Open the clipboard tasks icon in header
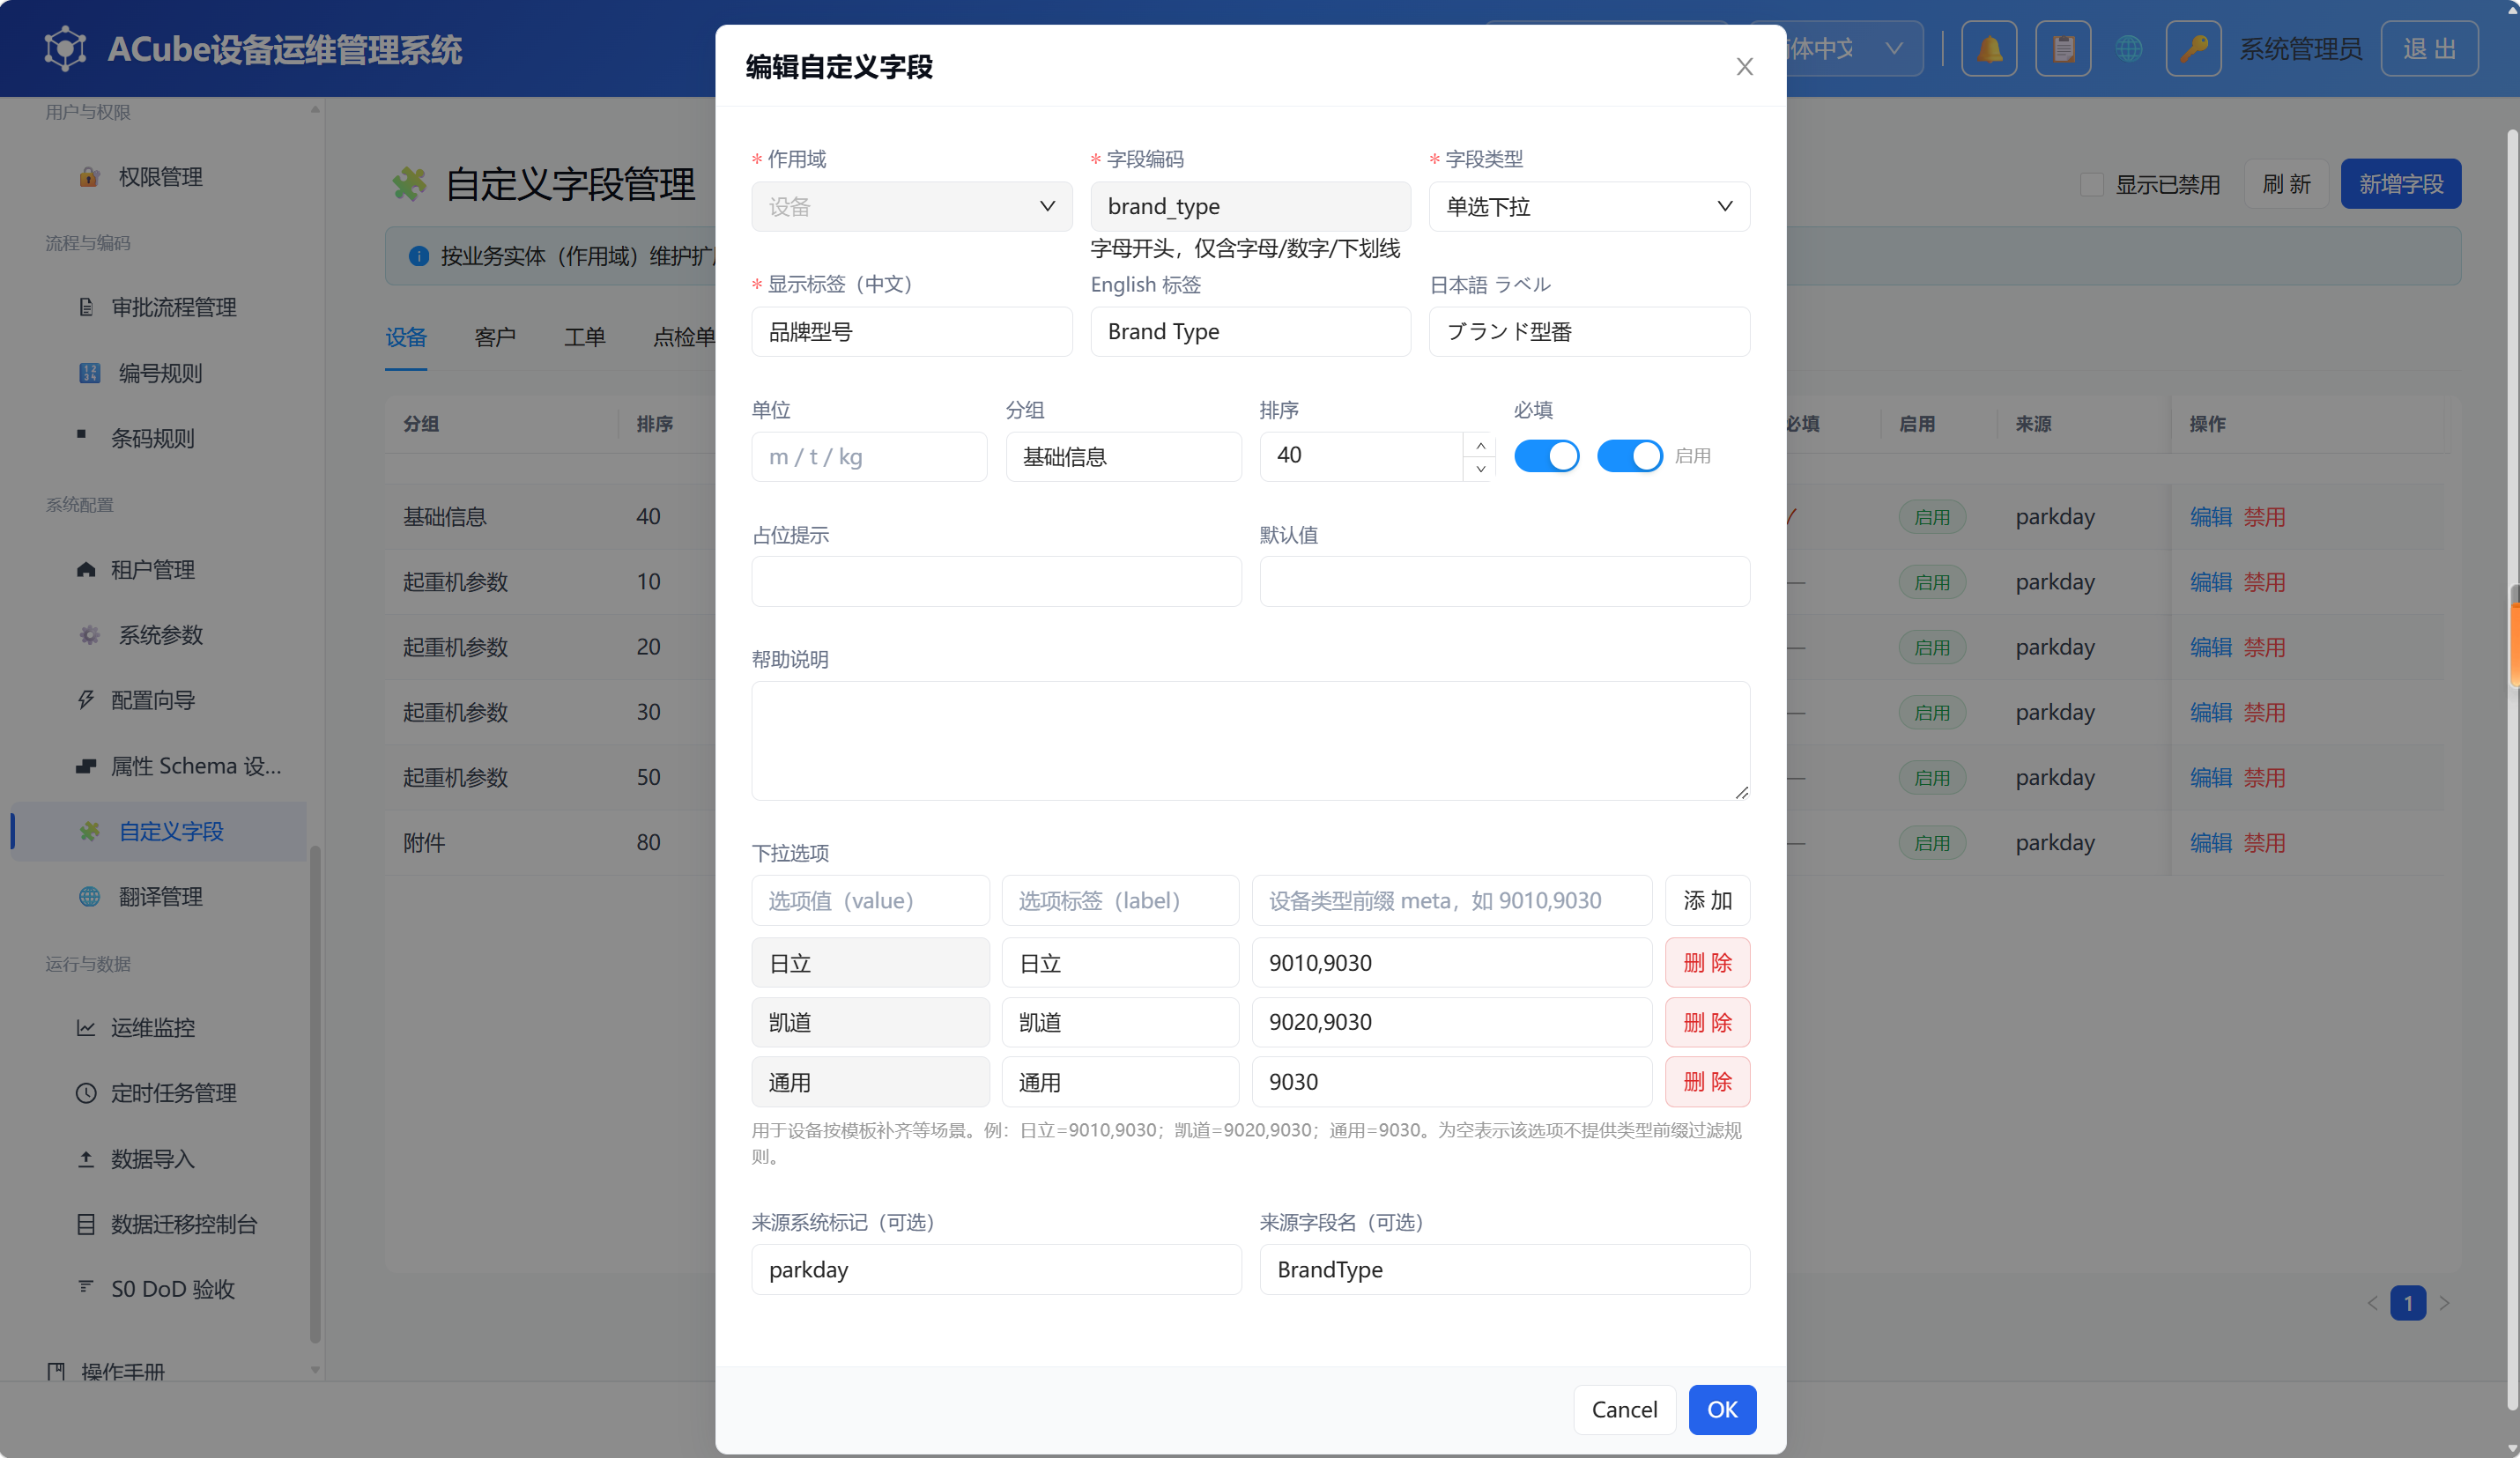Viewport: 2520px width, 1458px height. click(x=2063, y=48)
